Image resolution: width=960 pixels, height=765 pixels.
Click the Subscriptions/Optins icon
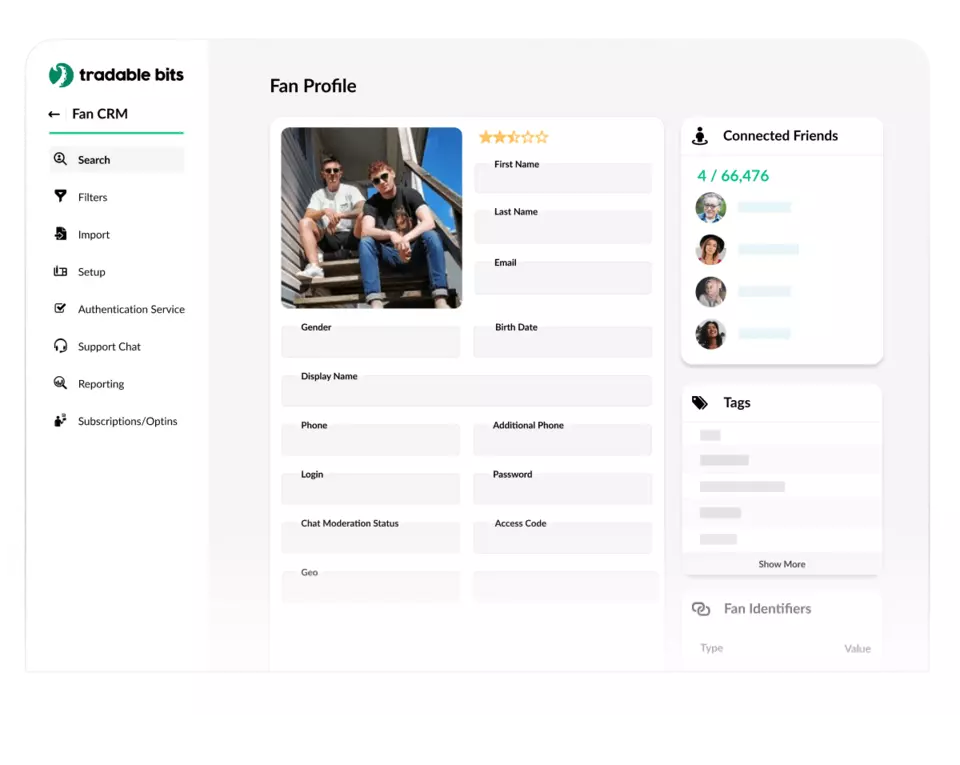(60, 421)
